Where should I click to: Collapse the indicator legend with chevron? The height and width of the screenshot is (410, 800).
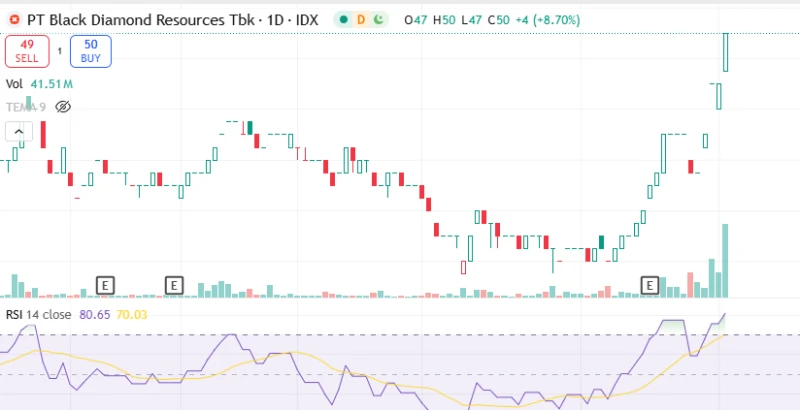pos(19,131)
